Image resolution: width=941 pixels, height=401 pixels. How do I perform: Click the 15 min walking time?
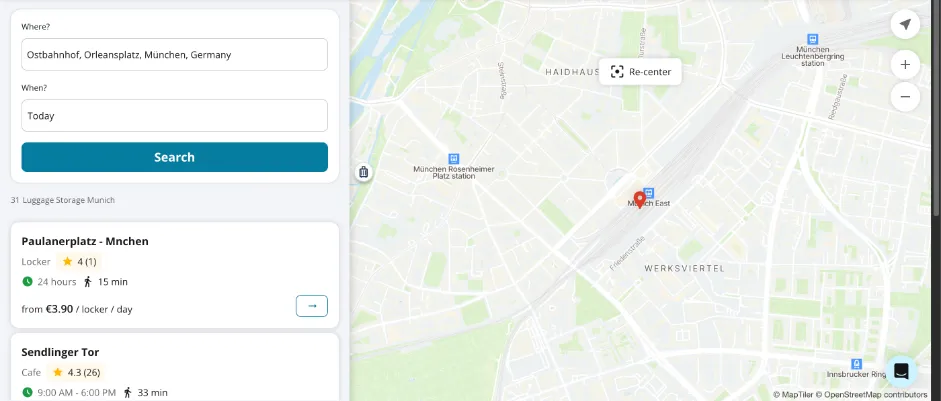pyautogui.click(x=113, y=282)
